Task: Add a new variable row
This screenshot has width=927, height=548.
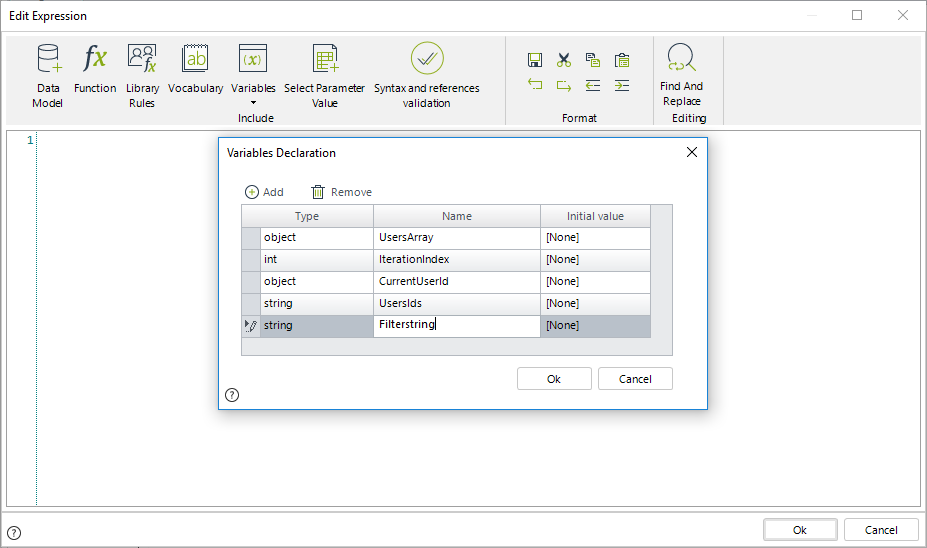Action: [x=264, y=192]
